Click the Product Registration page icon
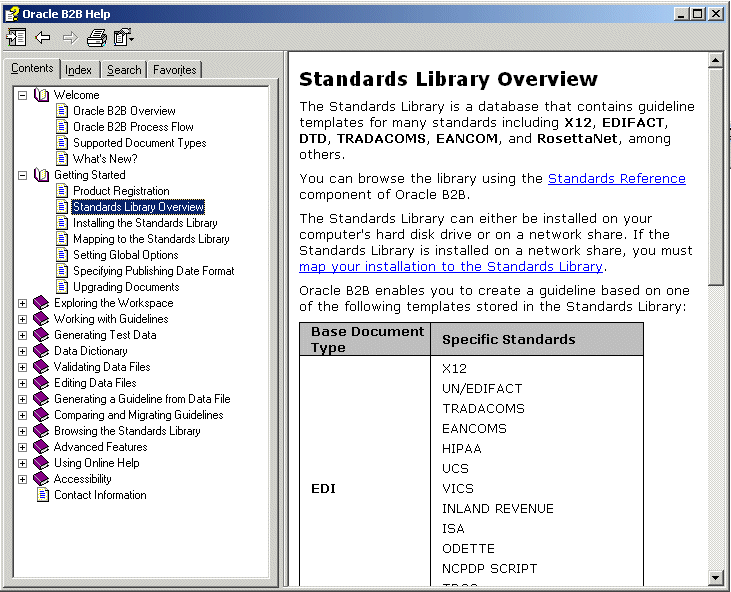Screen dimensions: 731x592 coord(62,191)
